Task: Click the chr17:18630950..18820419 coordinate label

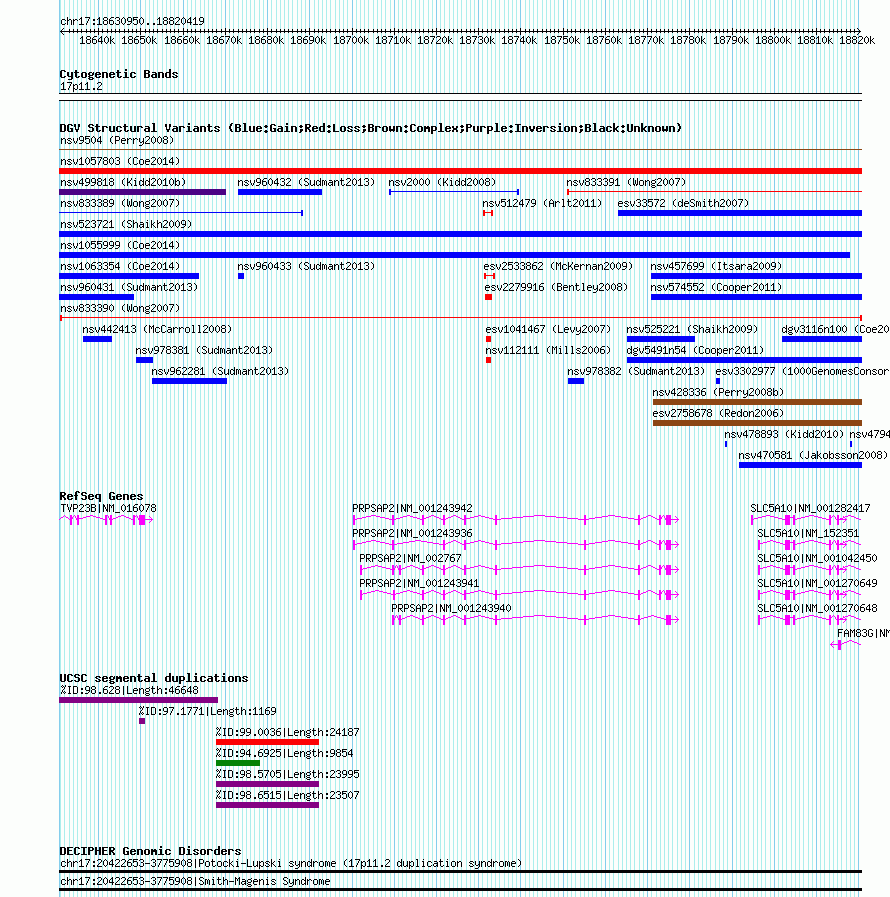Action: pyautogui.click(x=132, y=21)
